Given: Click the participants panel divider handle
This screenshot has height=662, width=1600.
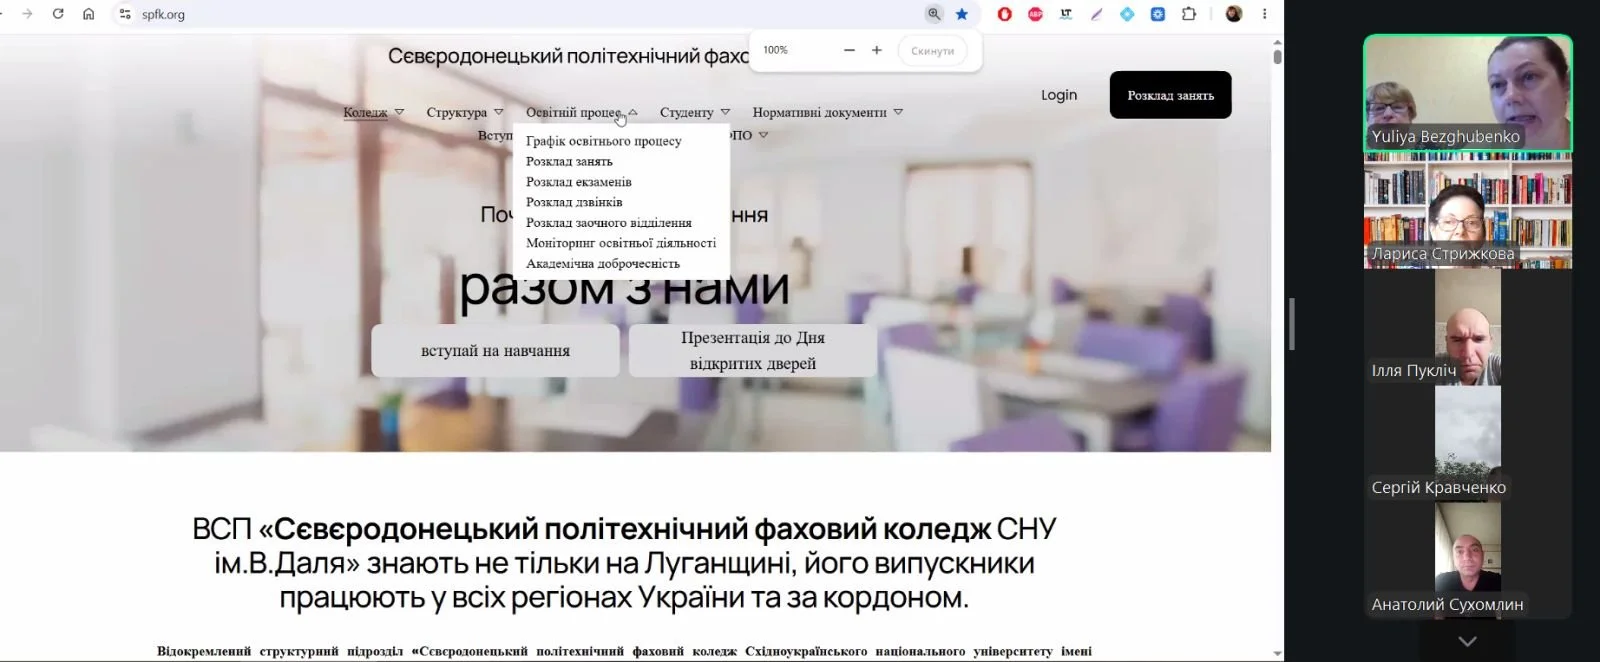Looking at the screenshot, I should (1292, 324).
